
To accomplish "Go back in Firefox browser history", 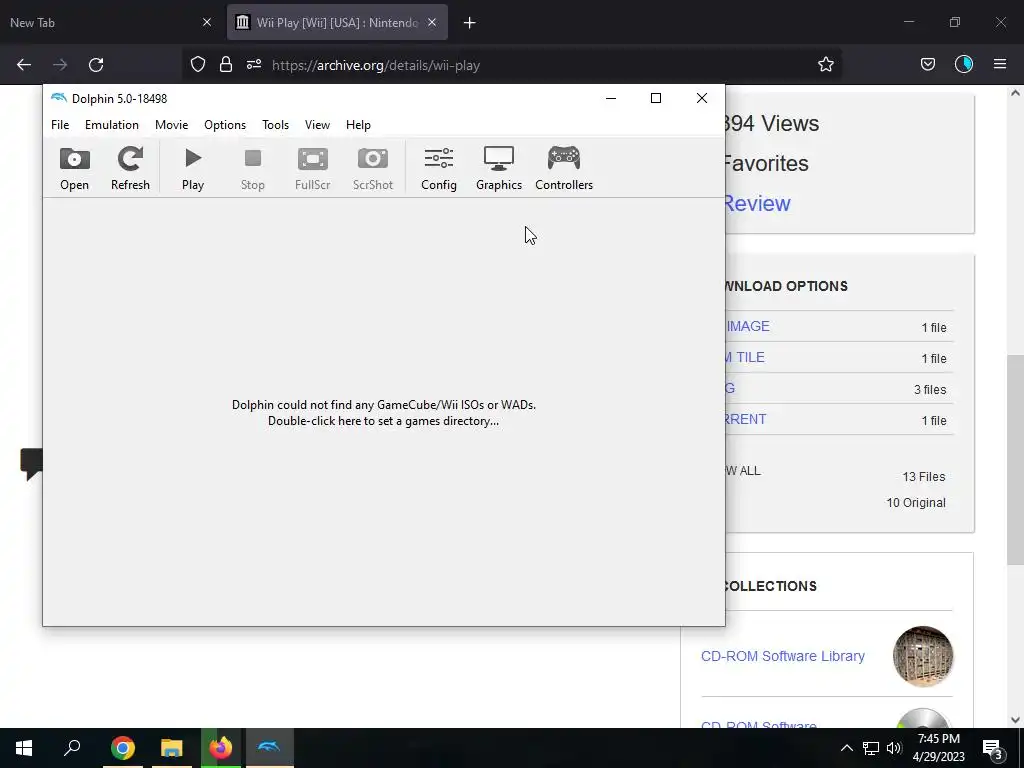I will (x=24, y=65).
